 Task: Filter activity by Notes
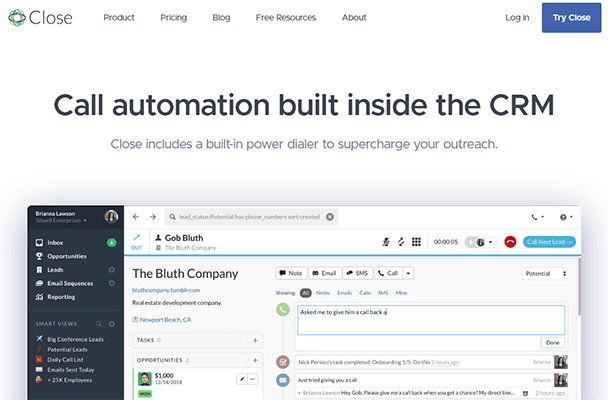click(x=323, y=293)
